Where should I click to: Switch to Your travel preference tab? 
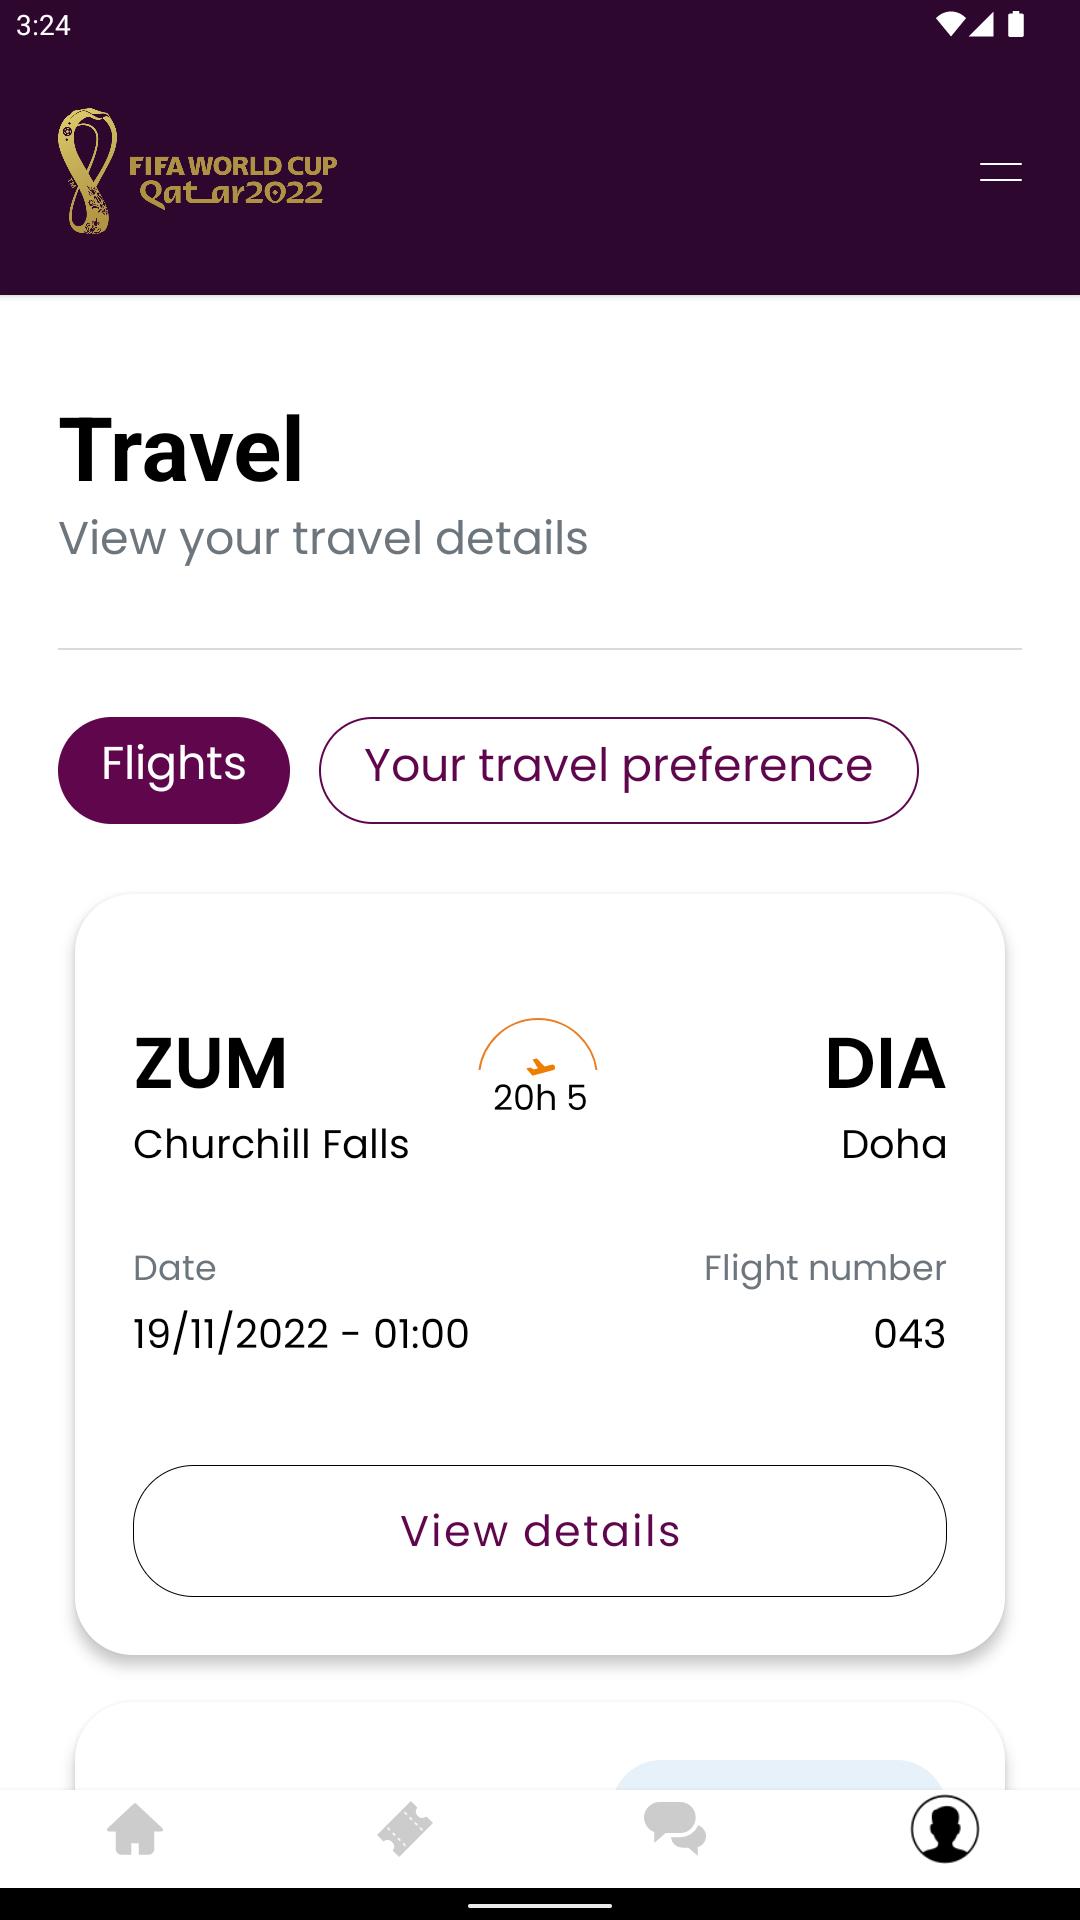619,770
